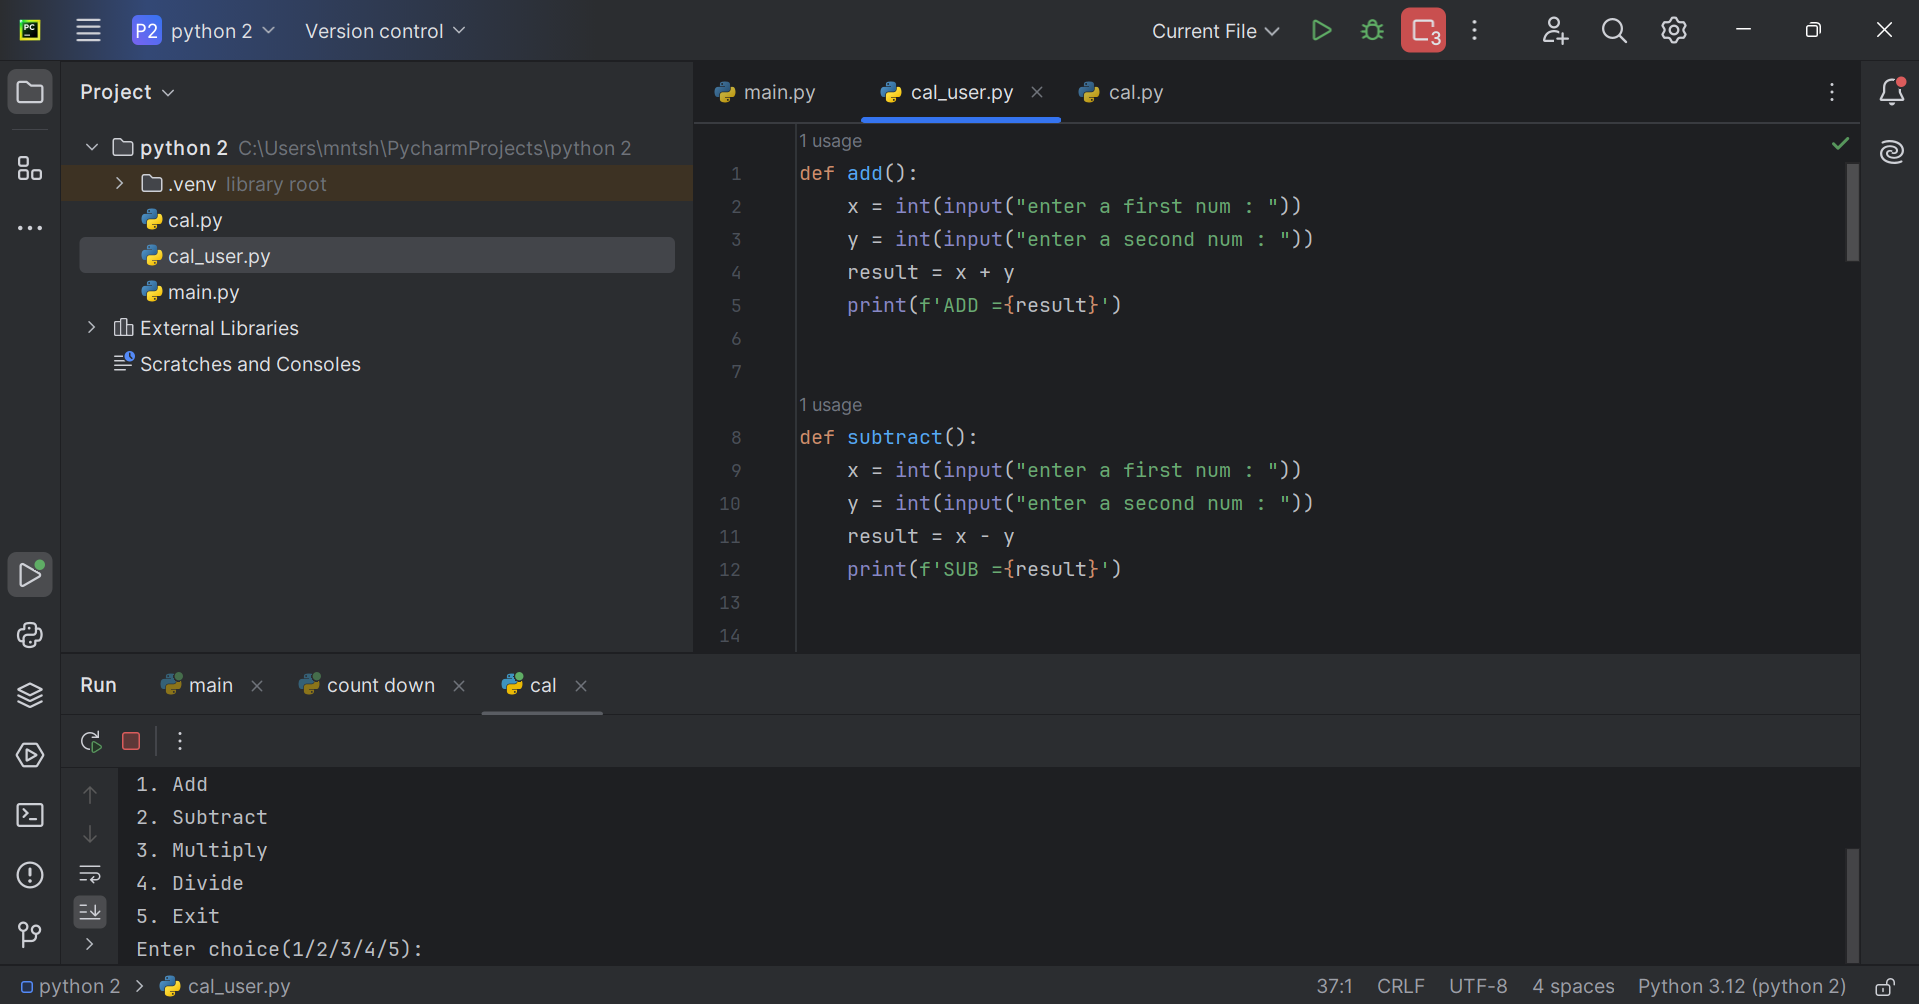Viewport: 1919px width, 1004px height.
Task: Click green inspection checkmark widget
Action: coord(1840,143)
